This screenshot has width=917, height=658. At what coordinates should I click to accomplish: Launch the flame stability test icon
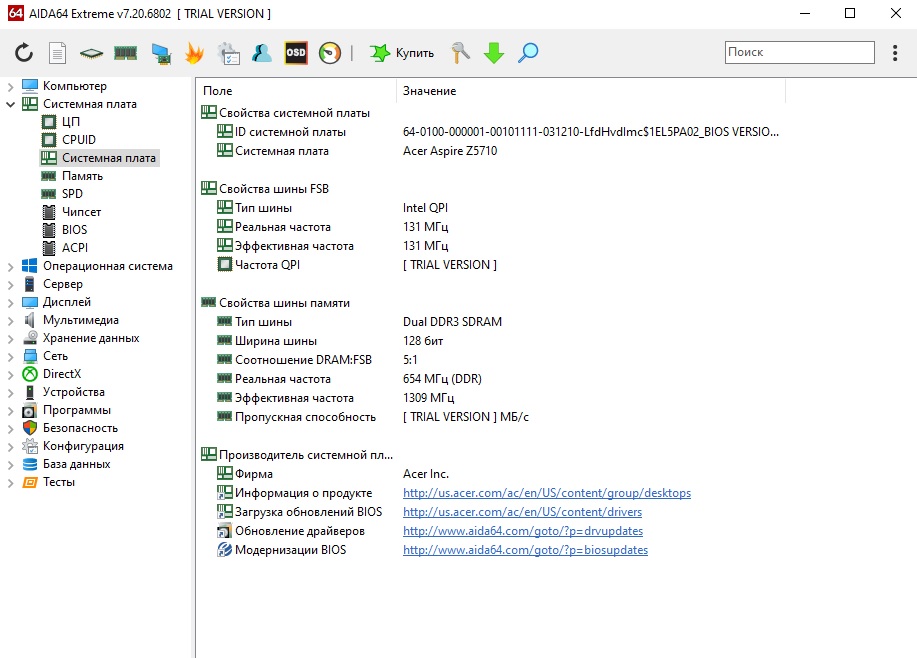tap(194, 53)
